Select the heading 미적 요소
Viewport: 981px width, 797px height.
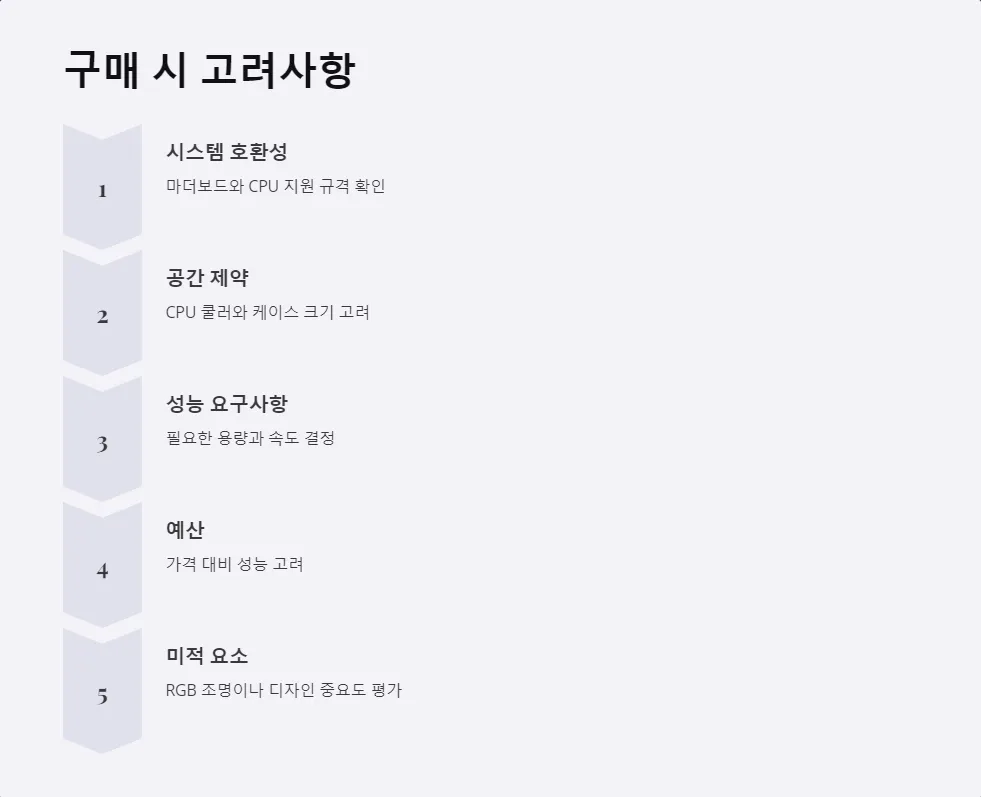point(207,656)
